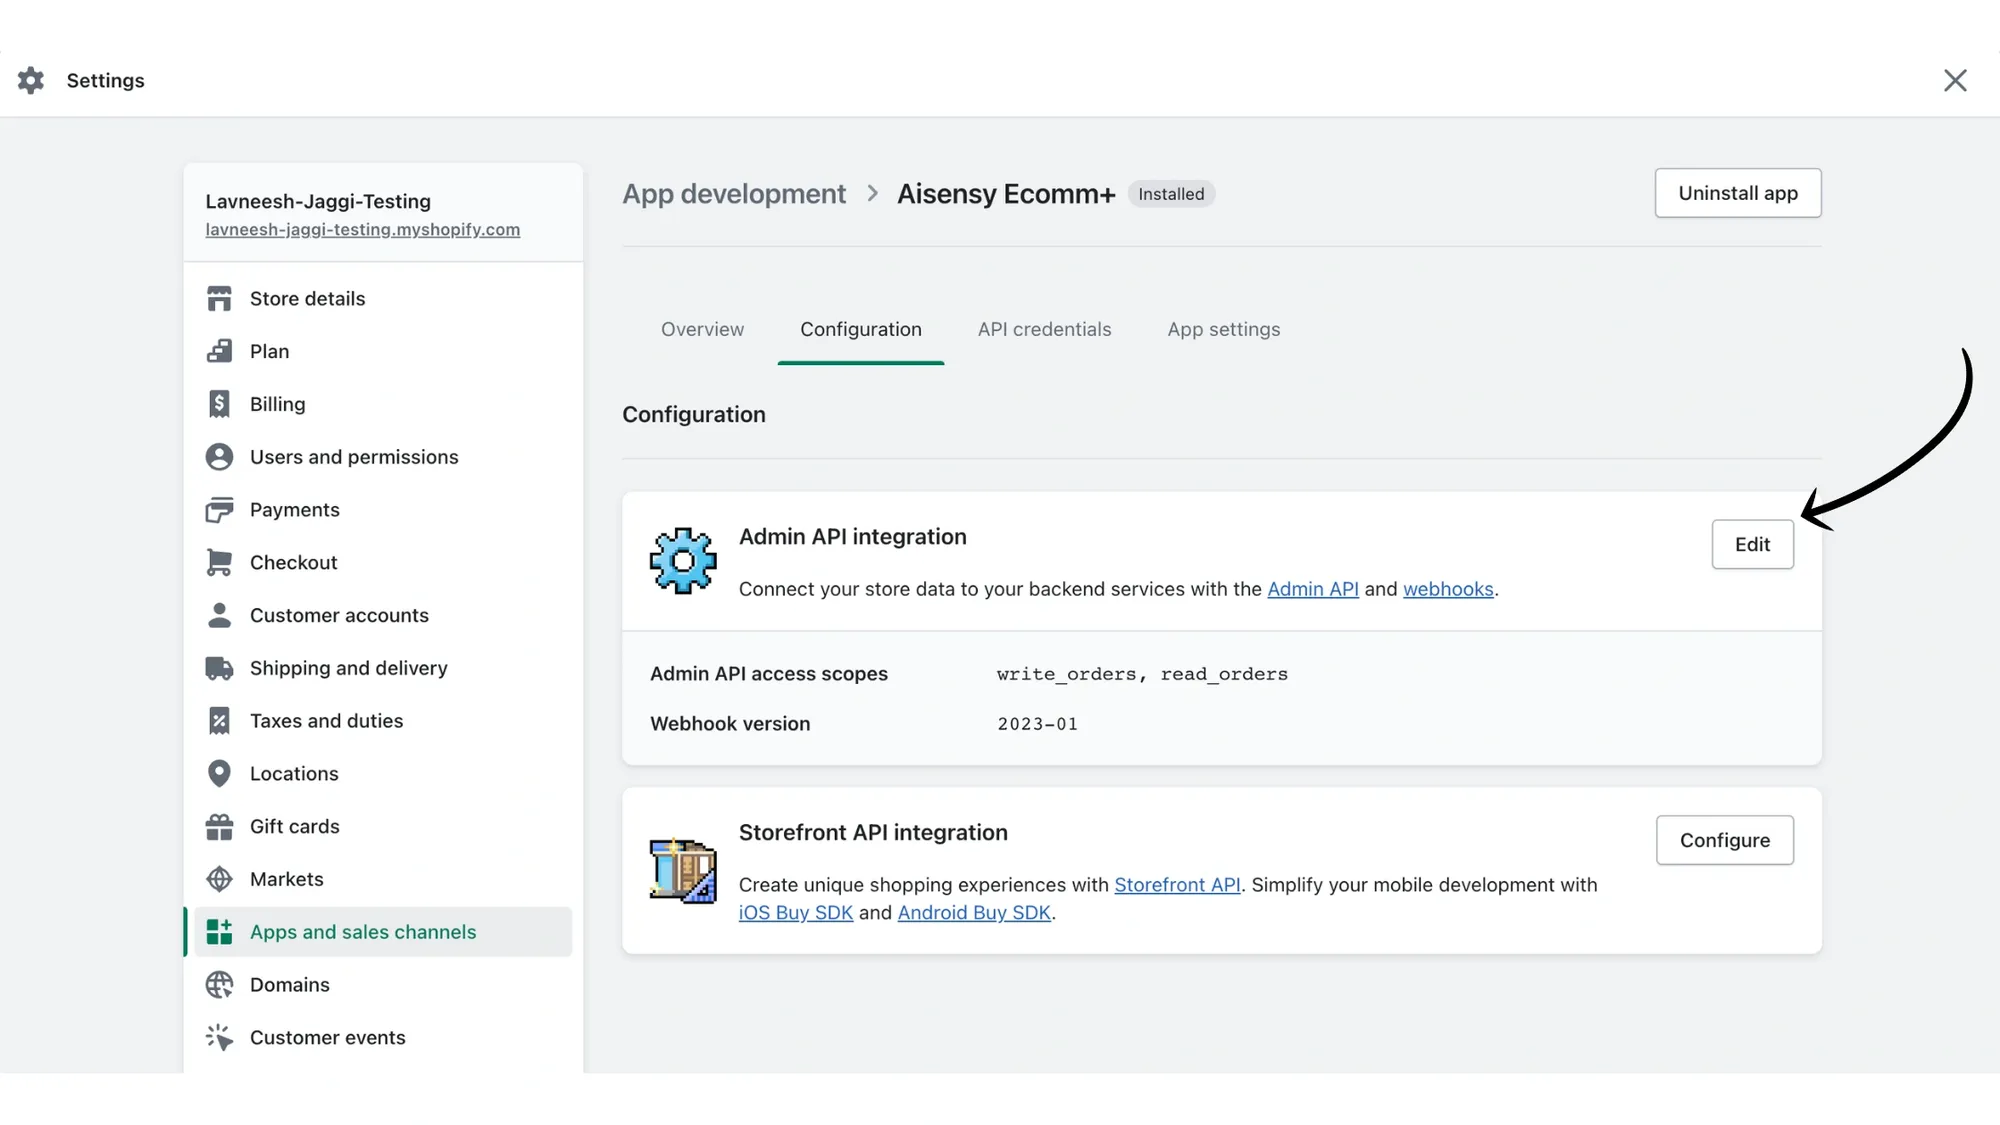Image resolution: width=2000 pixels, height=1125 pixels.
Task: Click the Uninstall app button
Action: (1737, 193)
